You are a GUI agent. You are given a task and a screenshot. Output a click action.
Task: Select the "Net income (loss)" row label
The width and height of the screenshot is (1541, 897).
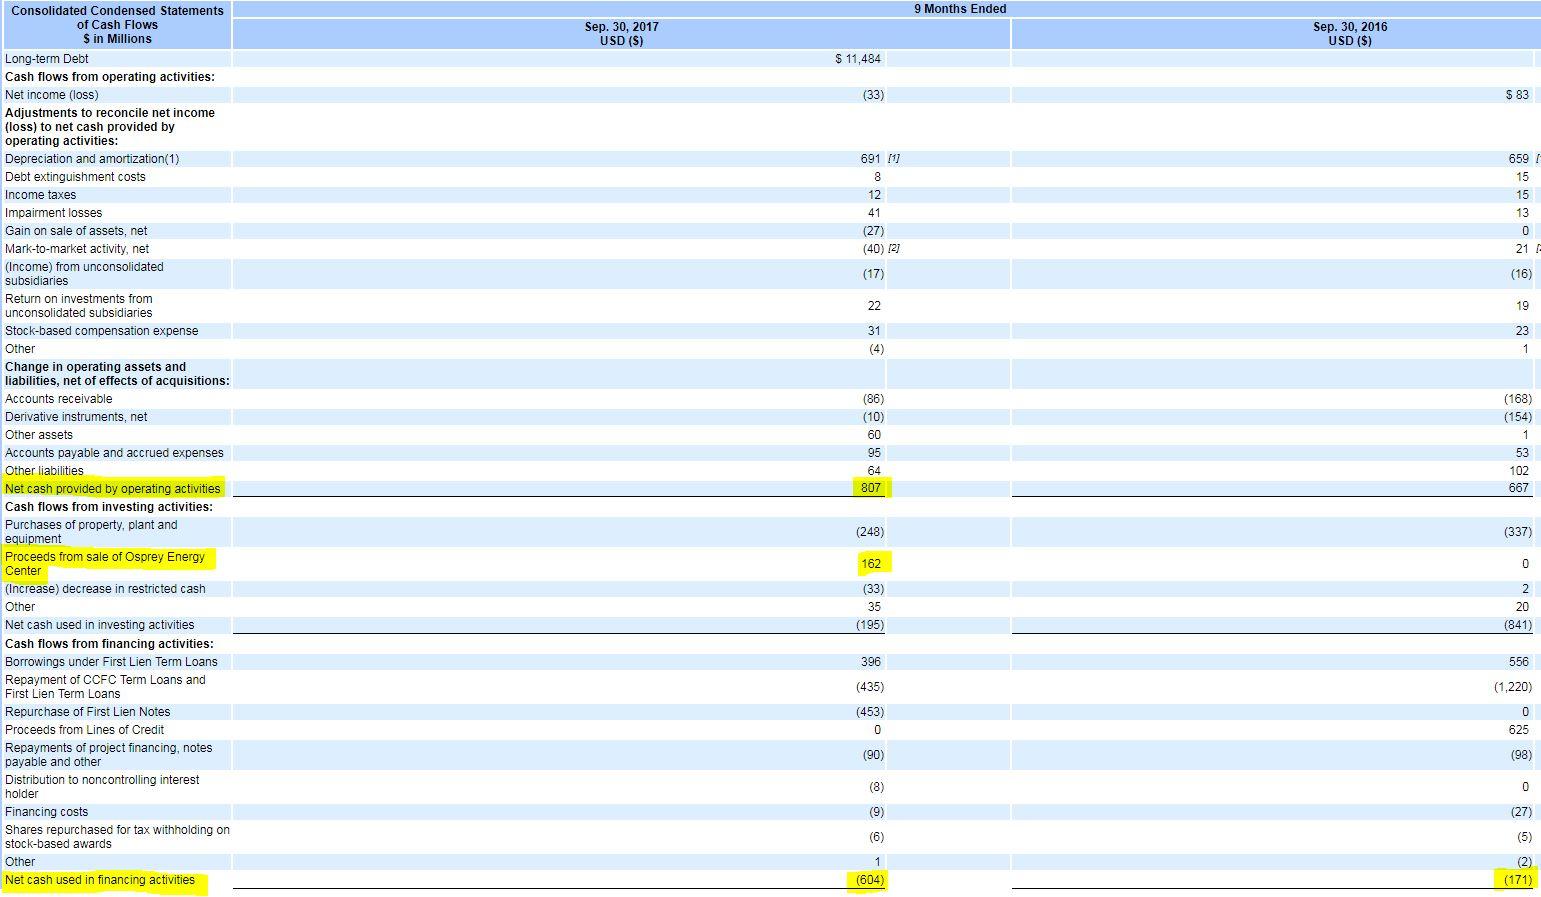click(52, 95)
